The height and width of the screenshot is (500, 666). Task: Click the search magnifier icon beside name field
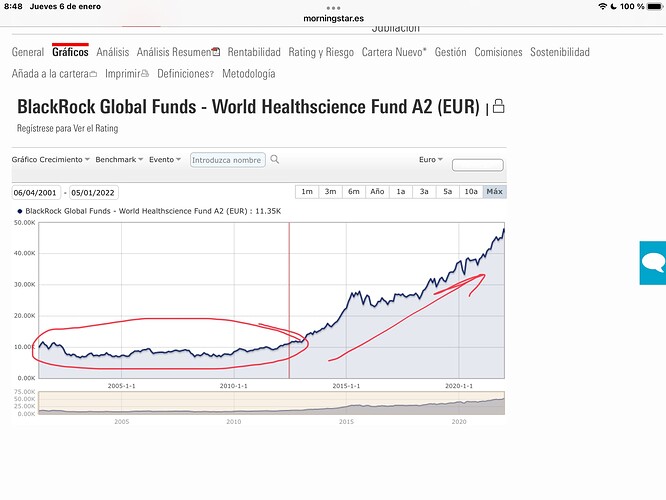[x=275, y=159]
